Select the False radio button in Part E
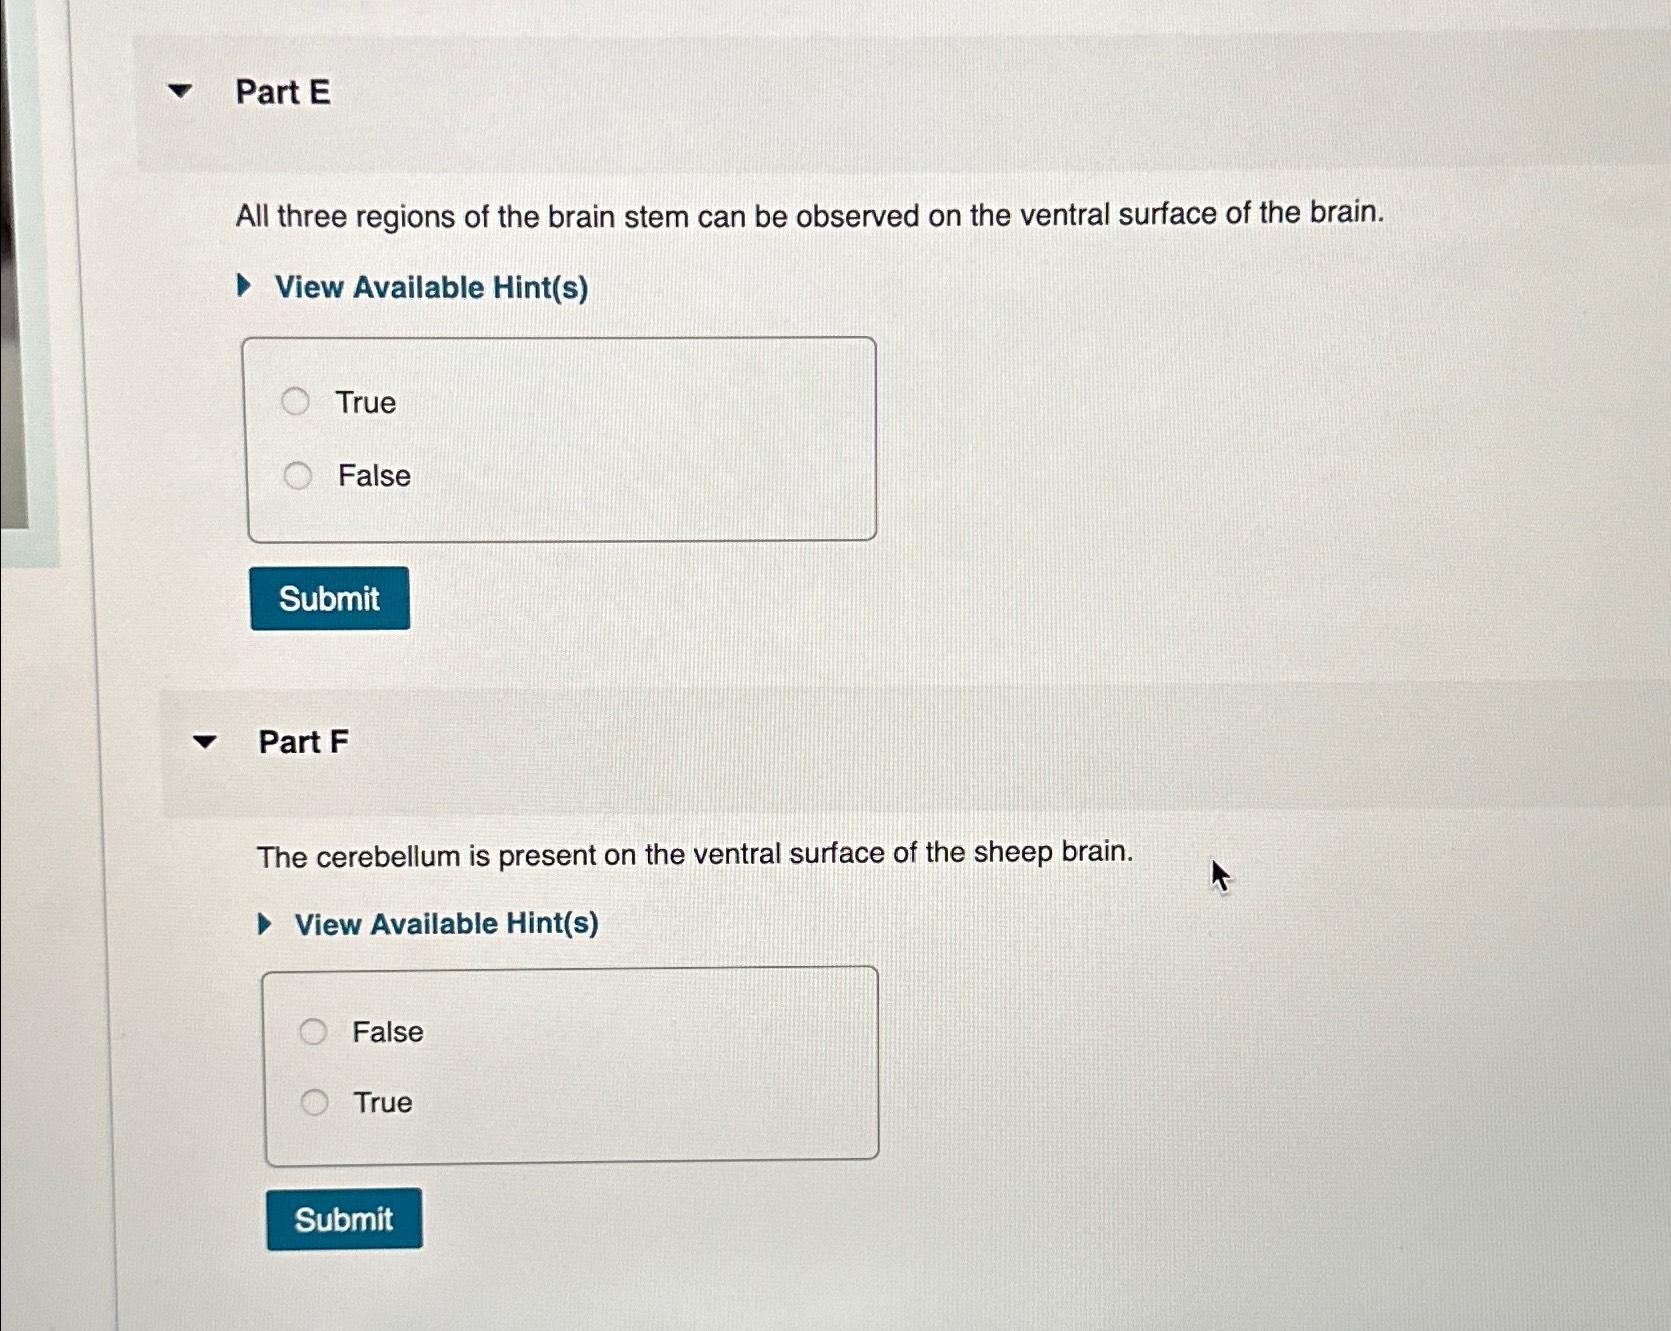Screen dimensions: 1671x1331 pyautogui.click(x=296, y=475)
